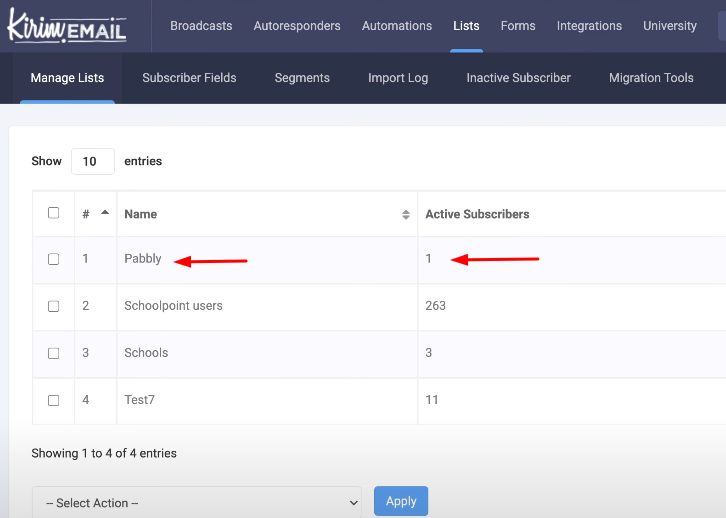Open the Segments tab
726x518 pixels.
click(x=302, y=78)
